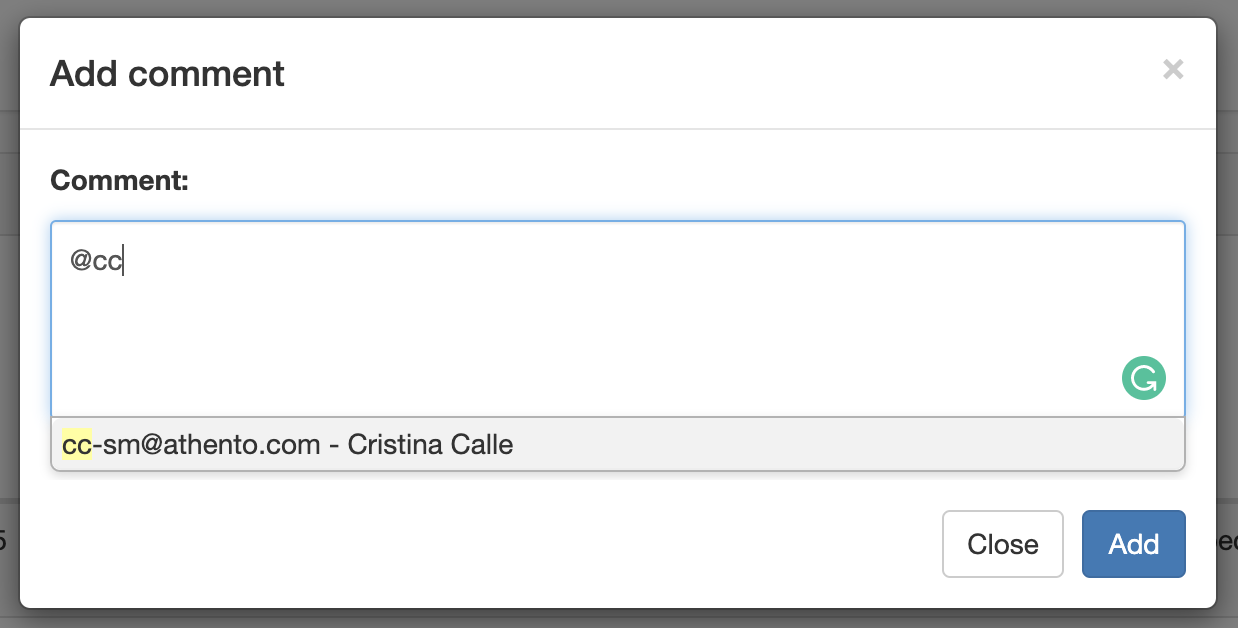Submit the comment using the blue Add button
1238x628 pixels.
click(x=1133, y=544)
